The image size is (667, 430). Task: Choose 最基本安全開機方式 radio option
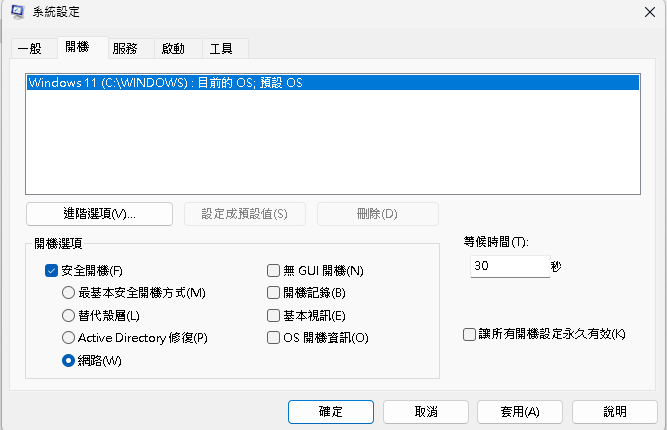[x=68, y=293]
